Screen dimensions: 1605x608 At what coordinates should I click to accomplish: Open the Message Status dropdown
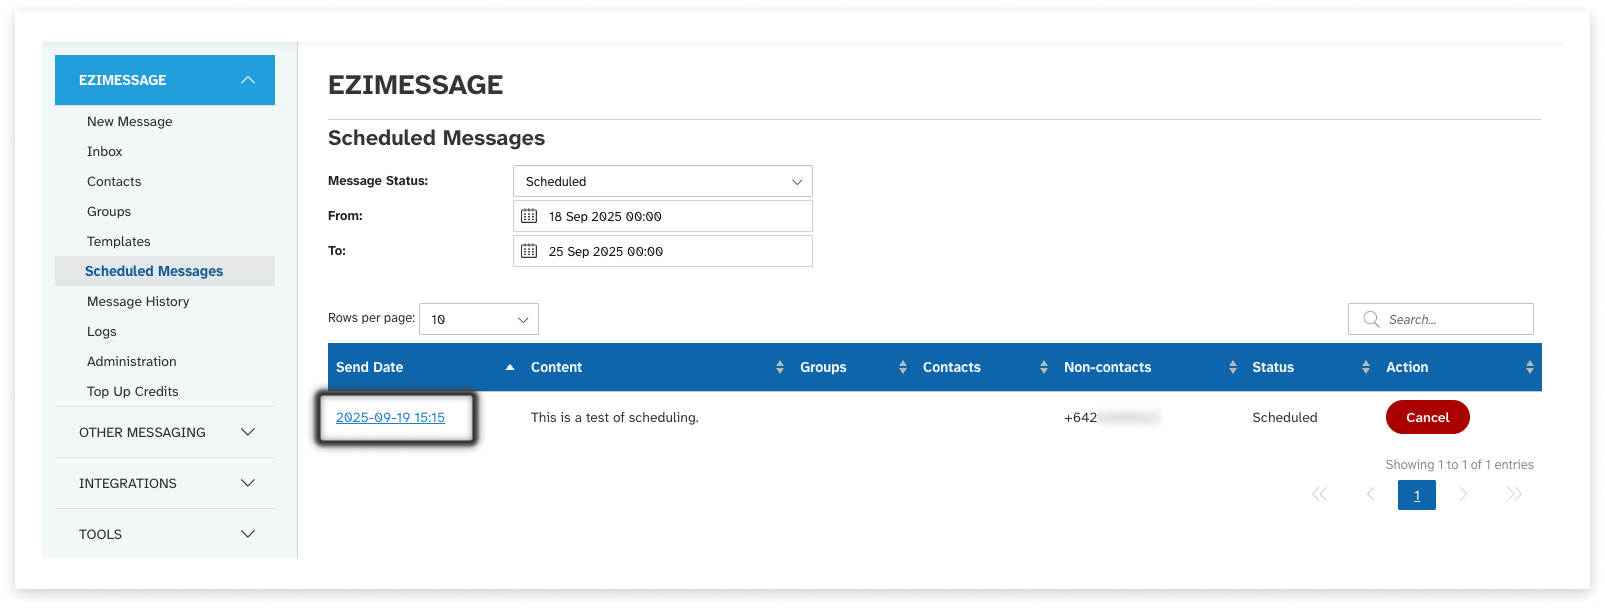pos(662,181)
